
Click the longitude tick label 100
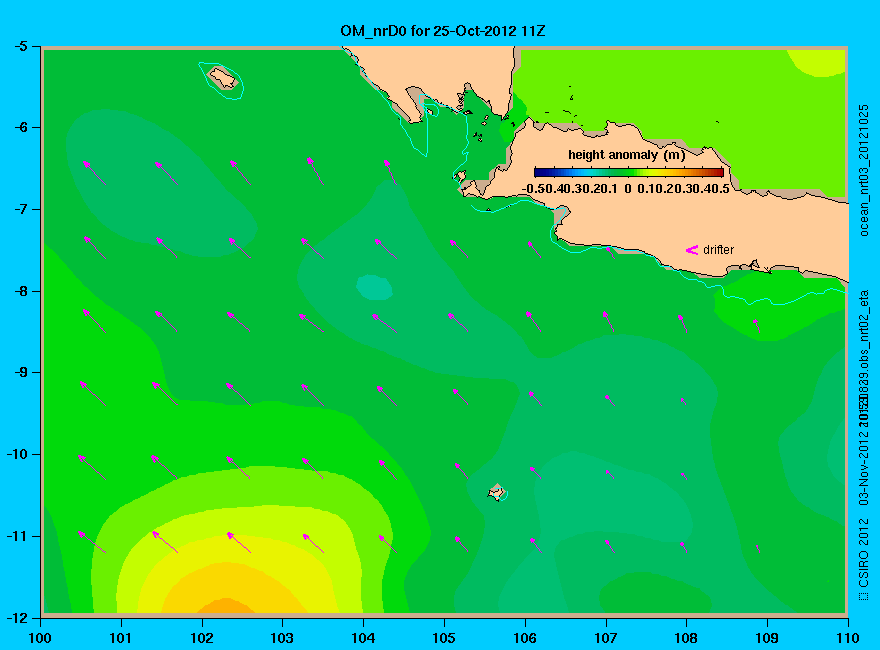click(x=40, y=638)
